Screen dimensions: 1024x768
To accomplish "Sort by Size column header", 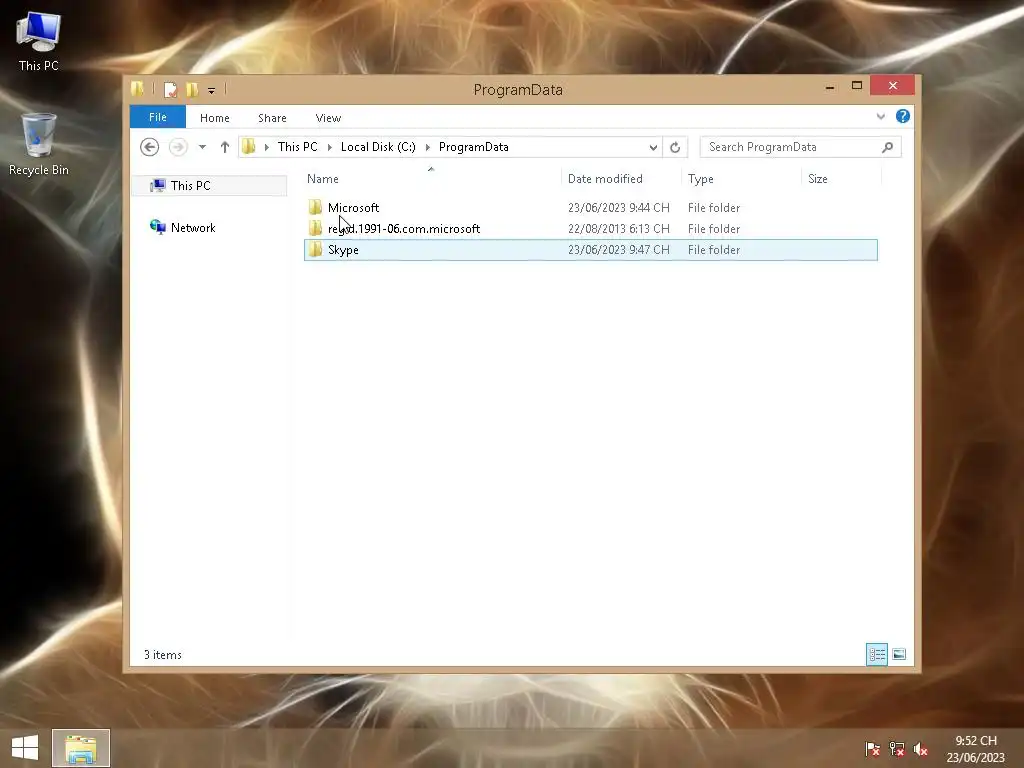I will [x=818, y=179].
